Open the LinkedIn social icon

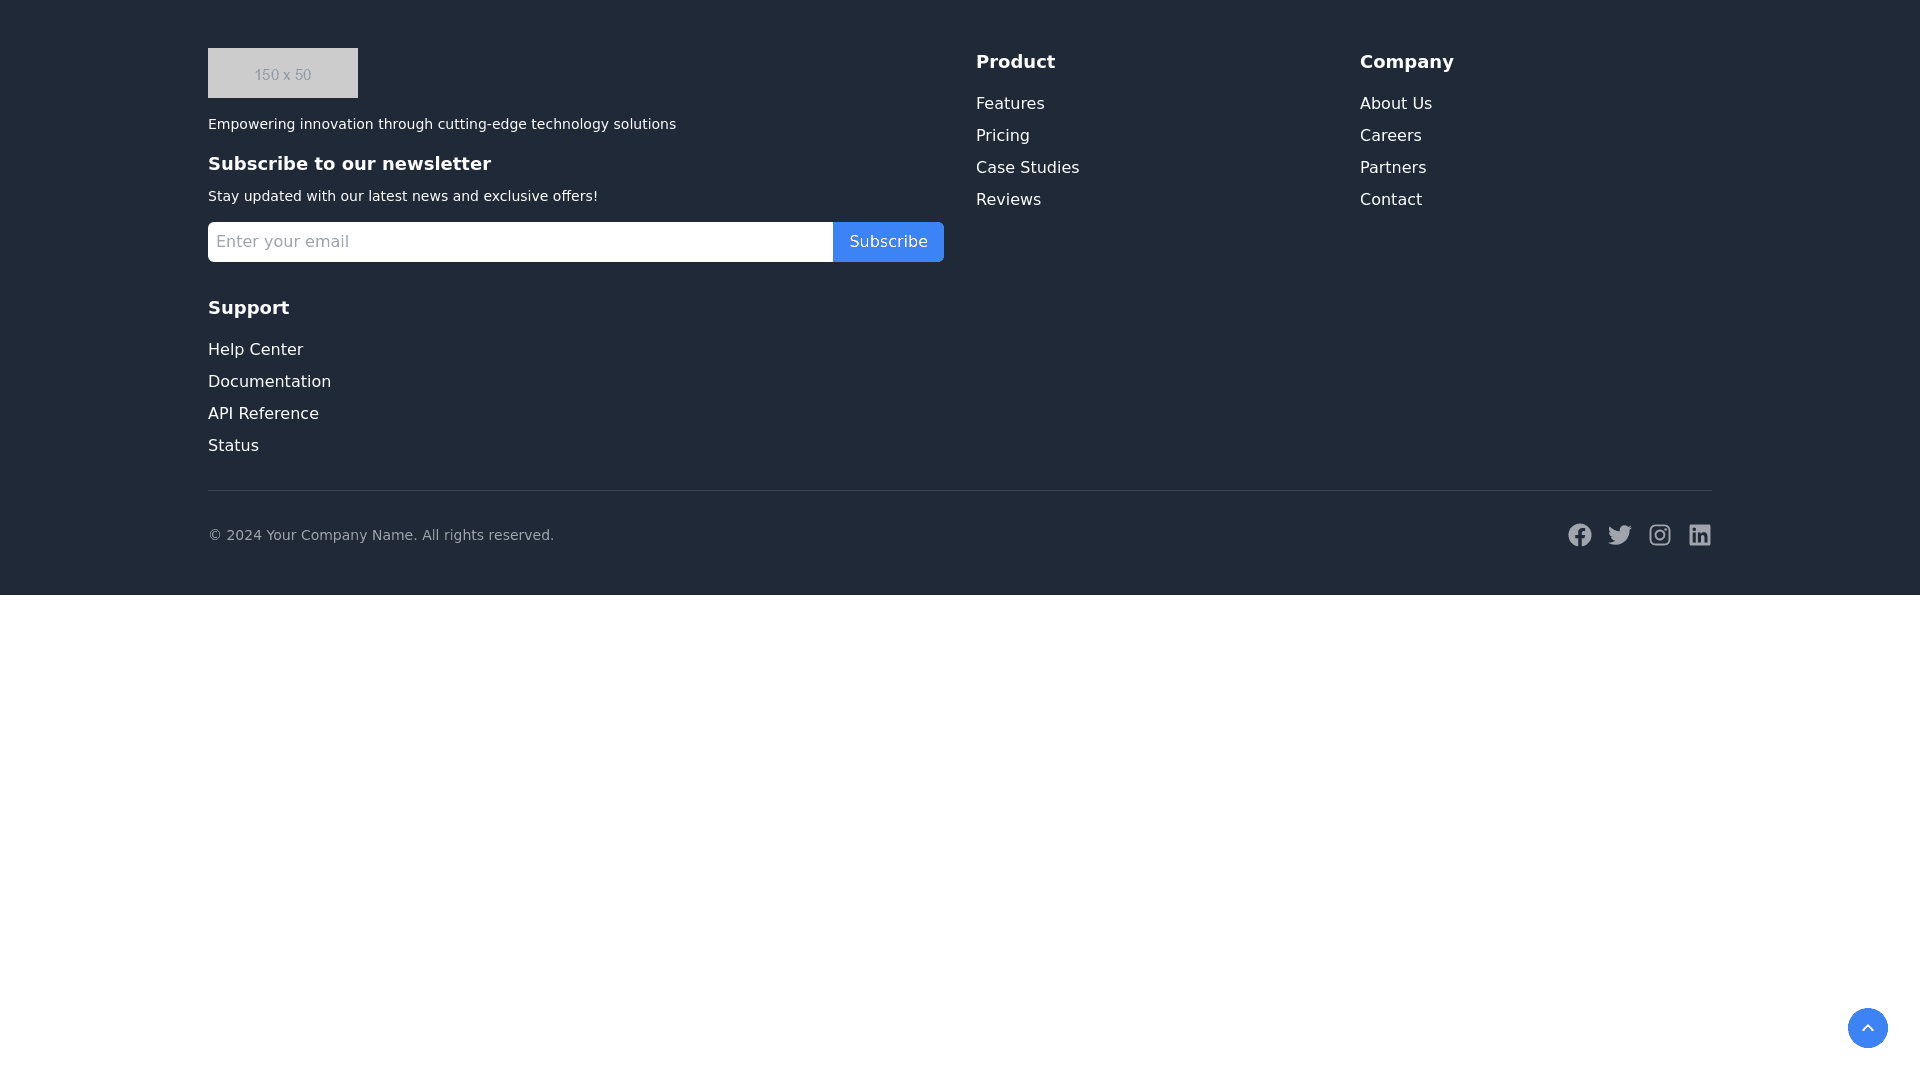click(x=1700, y=535)
